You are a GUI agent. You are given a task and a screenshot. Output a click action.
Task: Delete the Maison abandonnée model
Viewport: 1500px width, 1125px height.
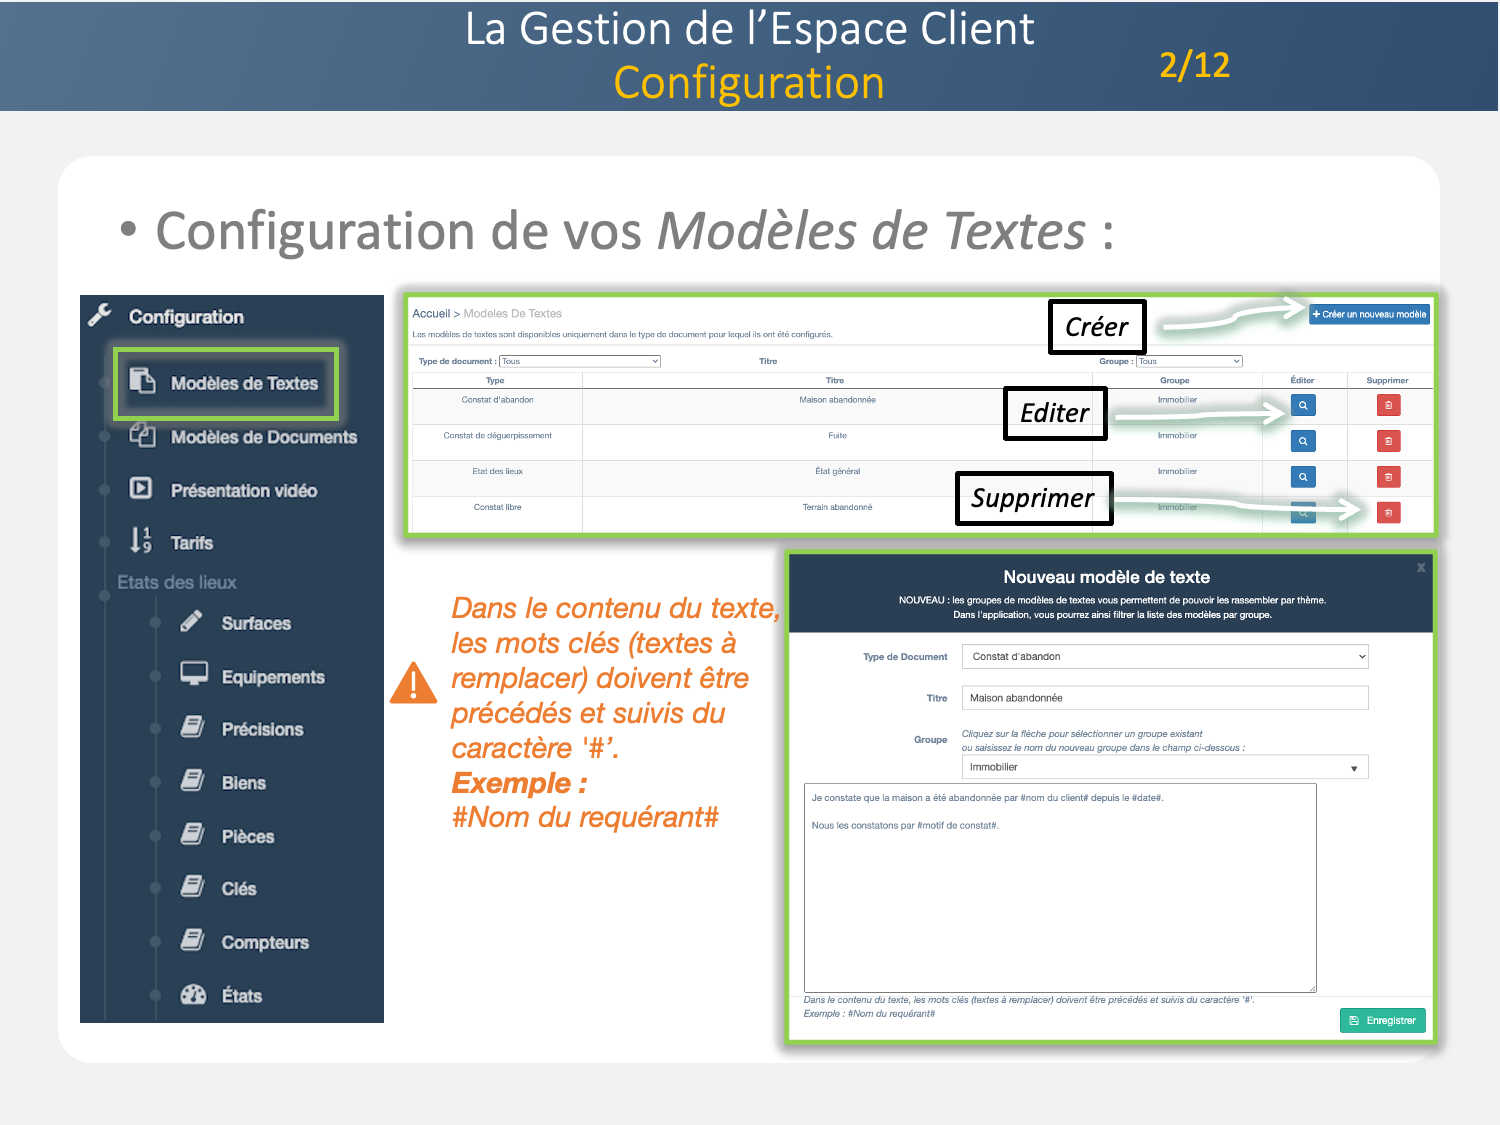click(x=1388, y=405)
